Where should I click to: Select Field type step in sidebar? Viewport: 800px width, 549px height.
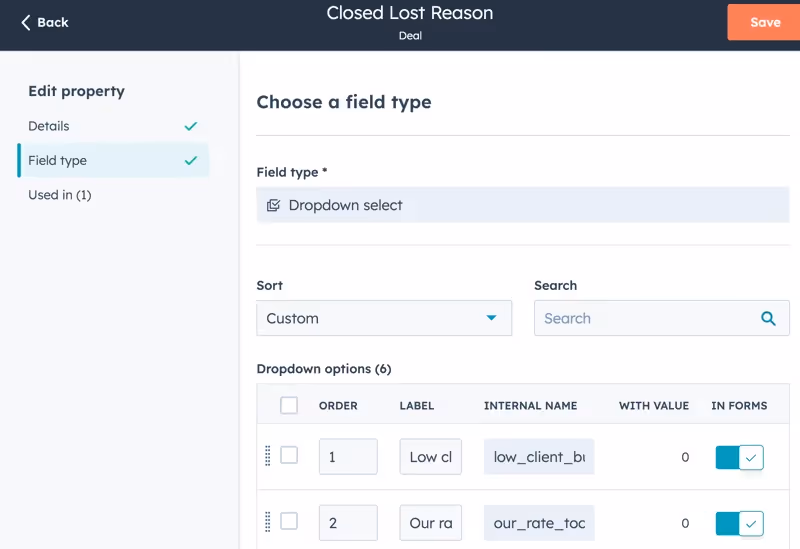113,161
